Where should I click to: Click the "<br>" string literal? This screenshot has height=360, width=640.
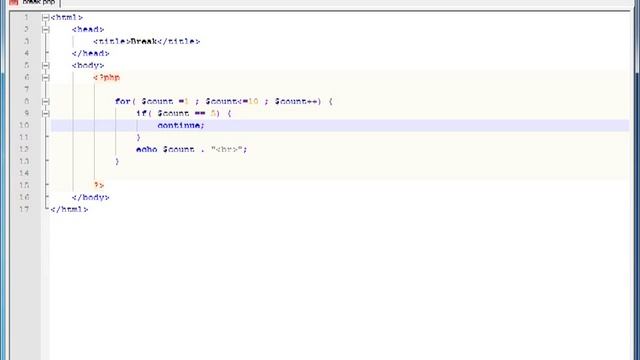coord(227,149)
